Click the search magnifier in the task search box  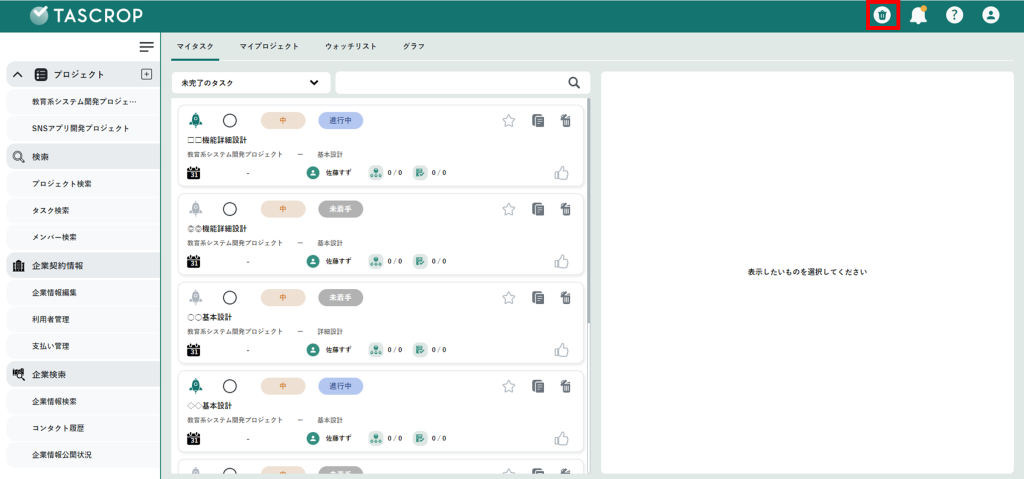[x=574, y=82]
